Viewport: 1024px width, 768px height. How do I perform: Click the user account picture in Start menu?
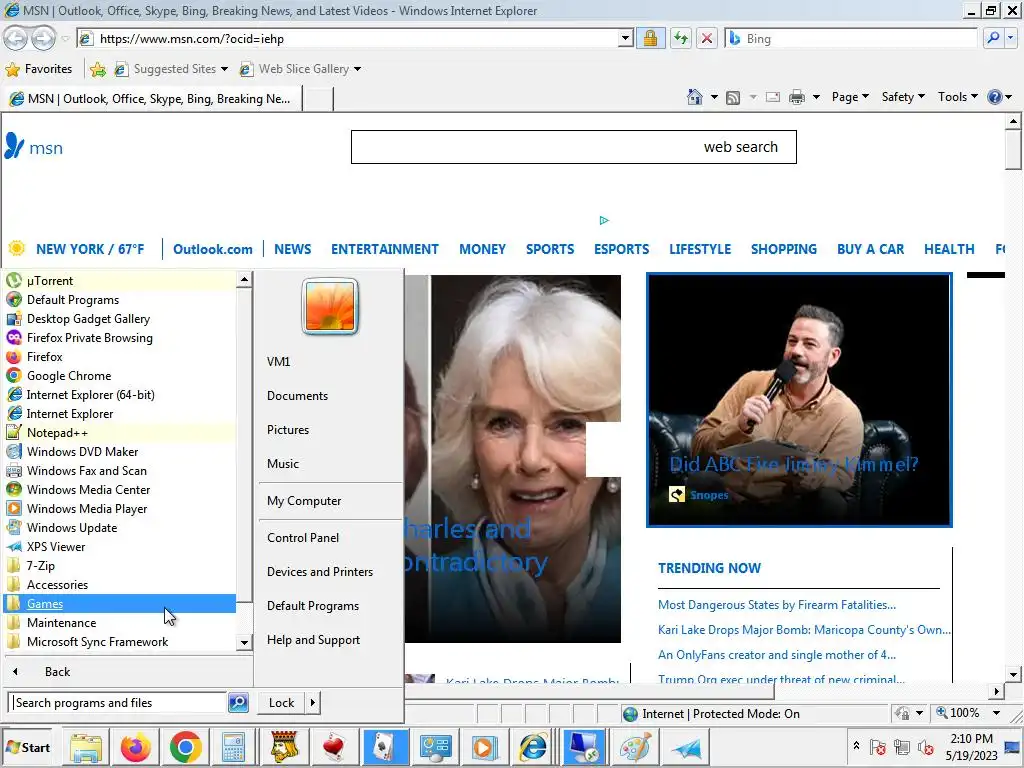point(330,306)
